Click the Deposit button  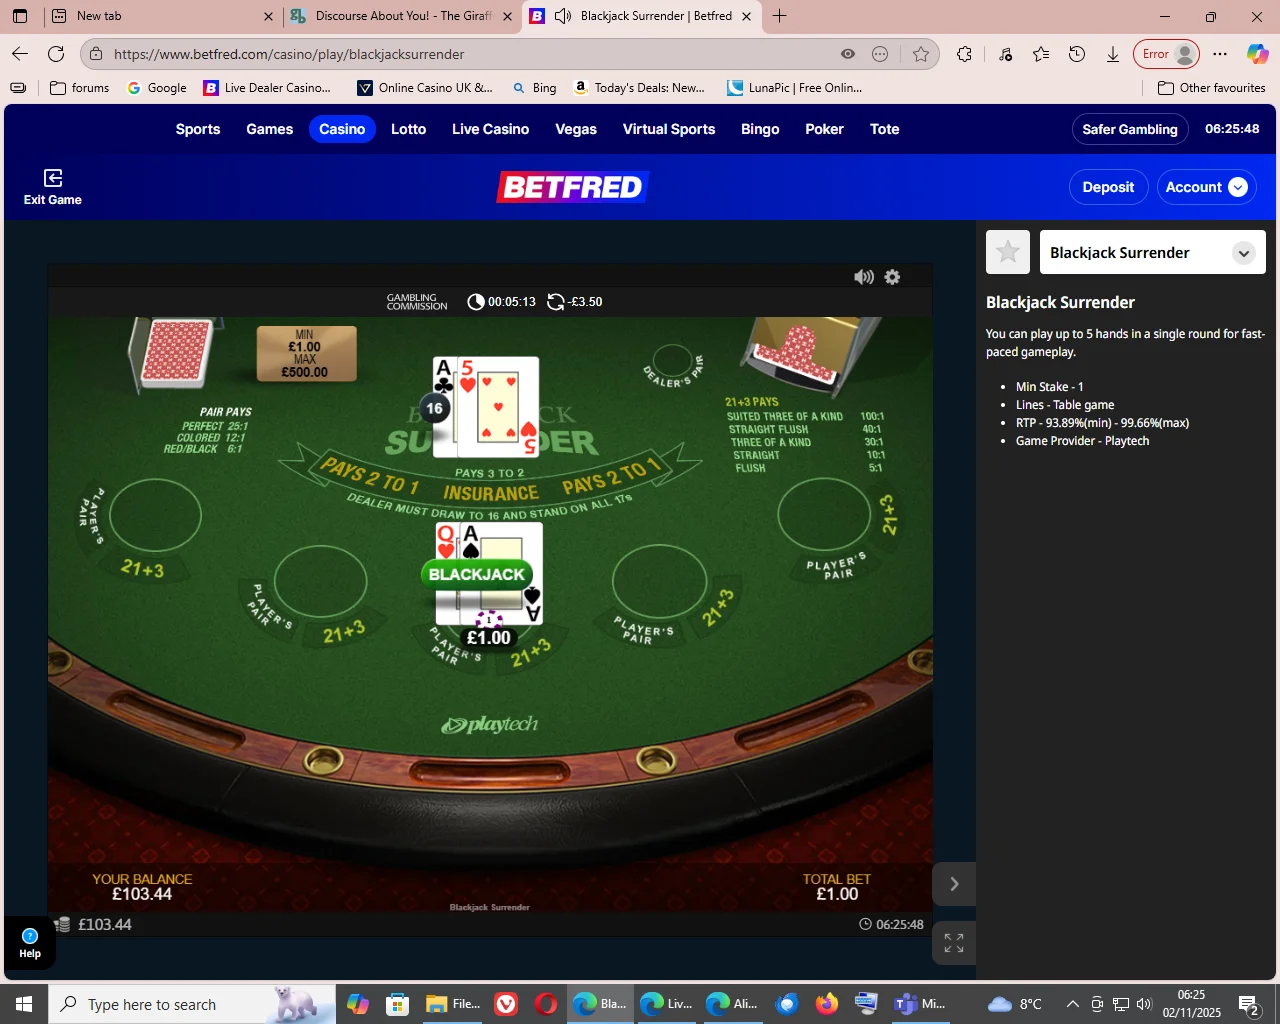click(x=1108, y=187)
